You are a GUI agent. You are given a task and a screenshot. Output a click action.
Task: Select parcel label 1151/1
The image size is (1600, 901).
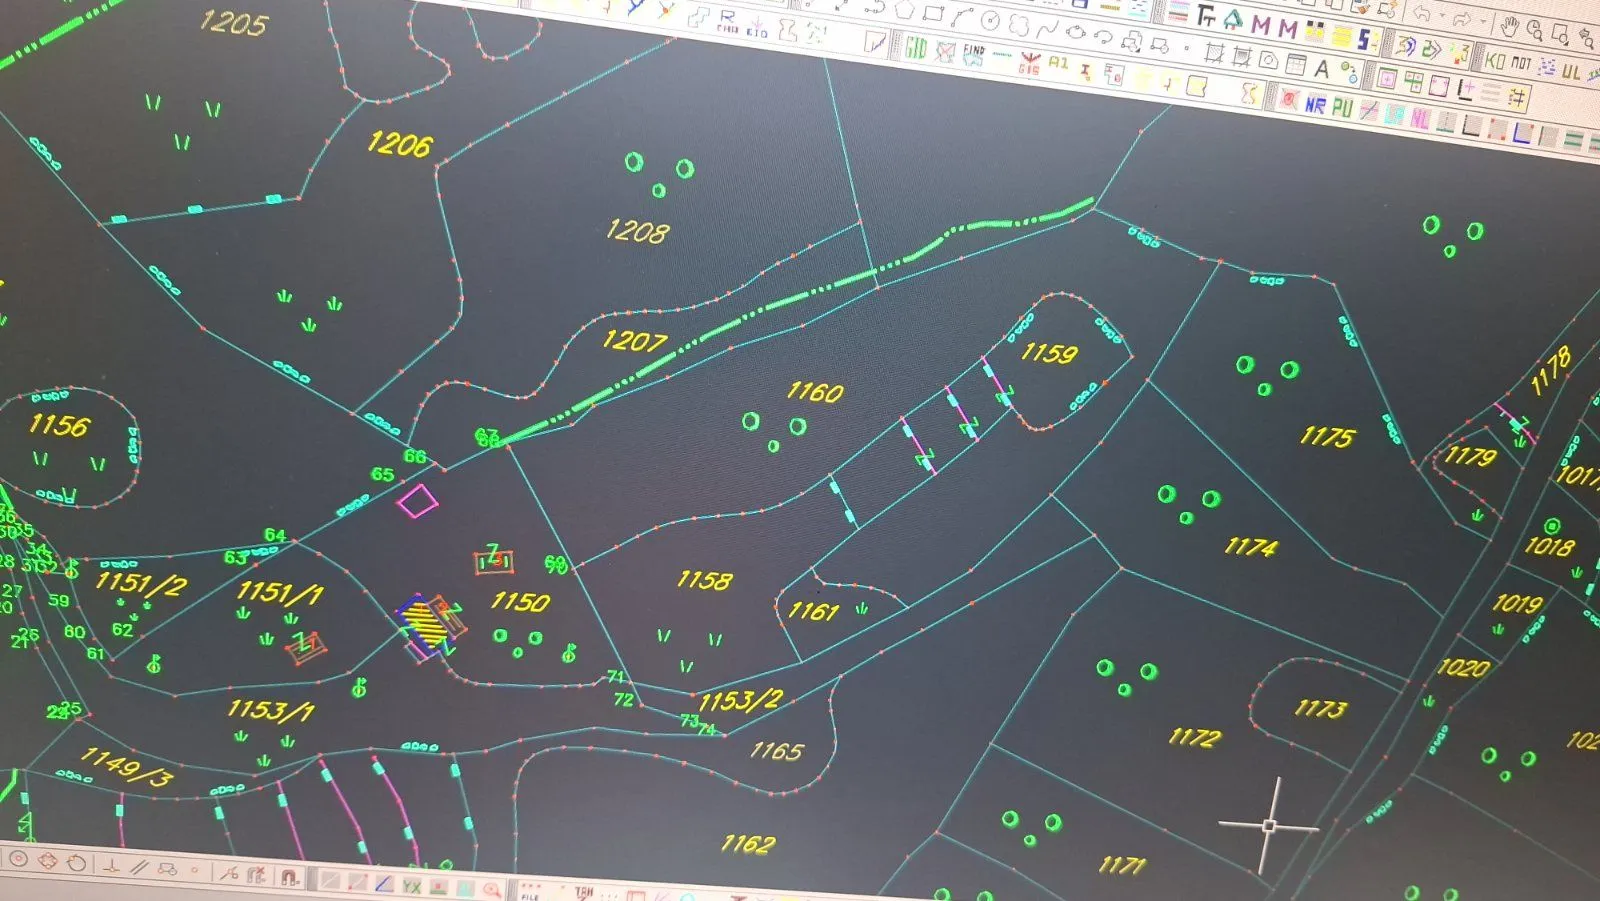[x=280, y=593]
